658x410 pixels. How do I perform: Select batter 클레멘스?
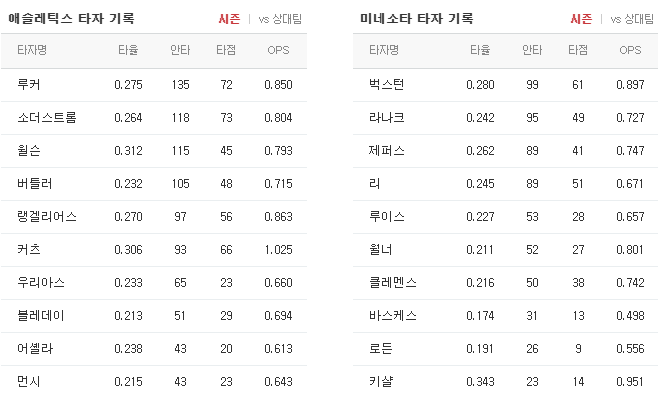point(392,282)
